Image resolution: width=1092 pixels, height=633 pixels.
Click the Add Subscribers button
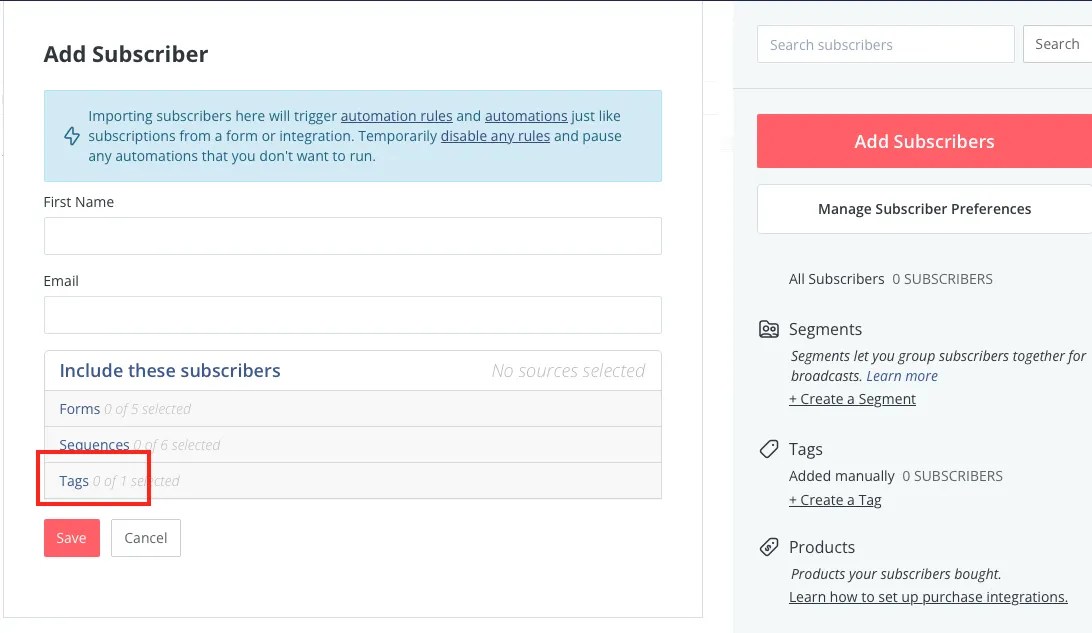pyautogui.click(x=923, y=141)
